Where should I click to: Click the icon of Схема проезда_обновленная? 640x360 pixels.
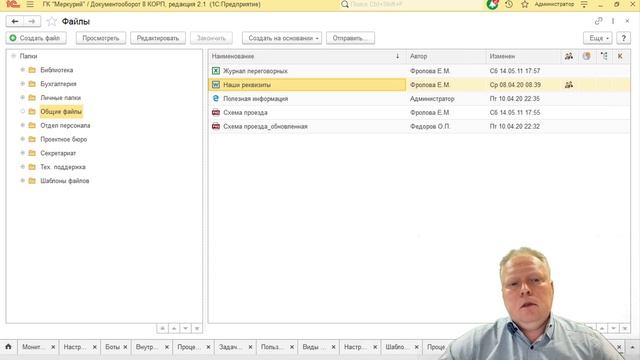[x=216, y=127]
